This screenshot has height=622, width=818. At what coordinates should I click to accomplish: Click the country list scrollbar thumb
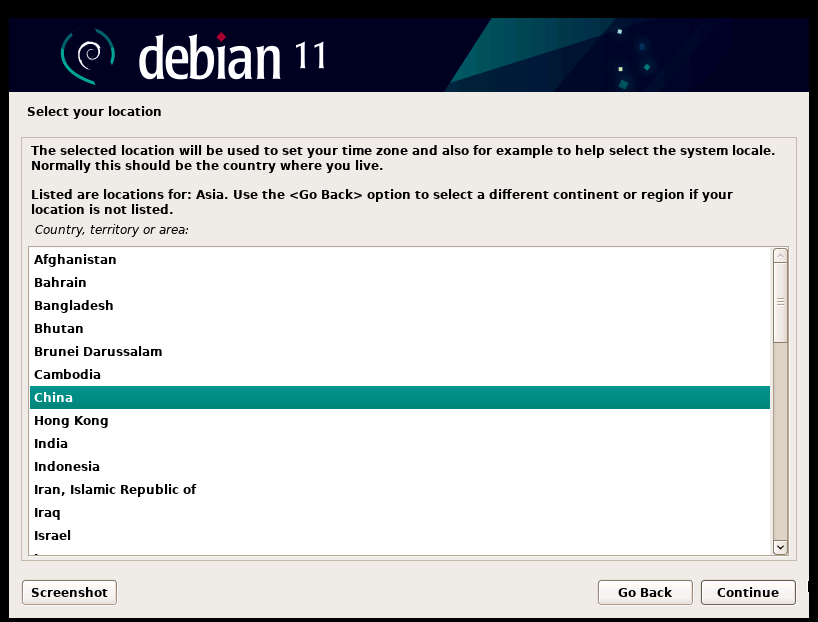(x=780, y=303)
